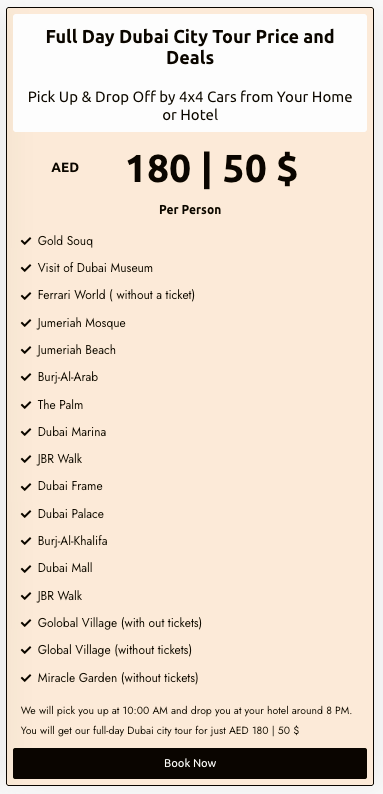Click the Per Person label

(190, 210)
